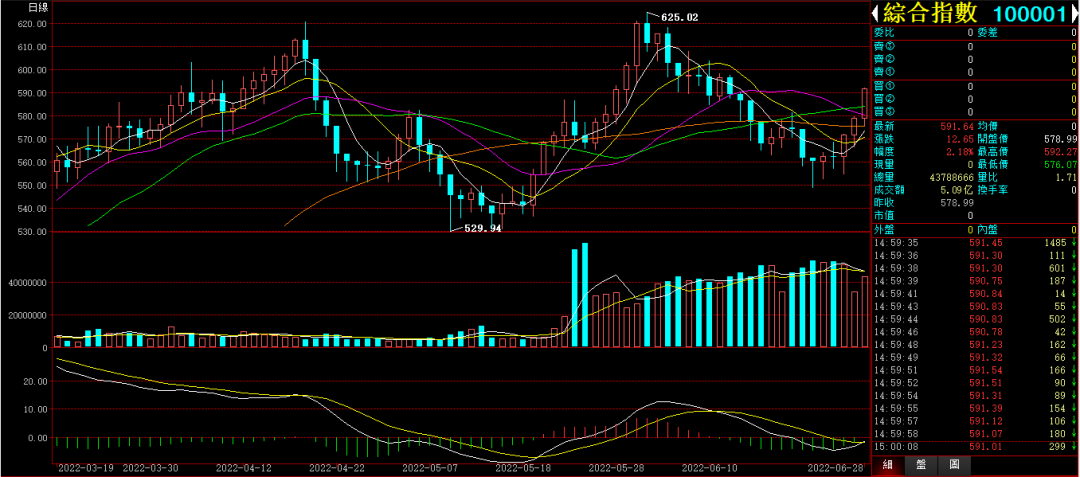
Task: Select the 14:59:57 tick row
Action: coord(975,421)
